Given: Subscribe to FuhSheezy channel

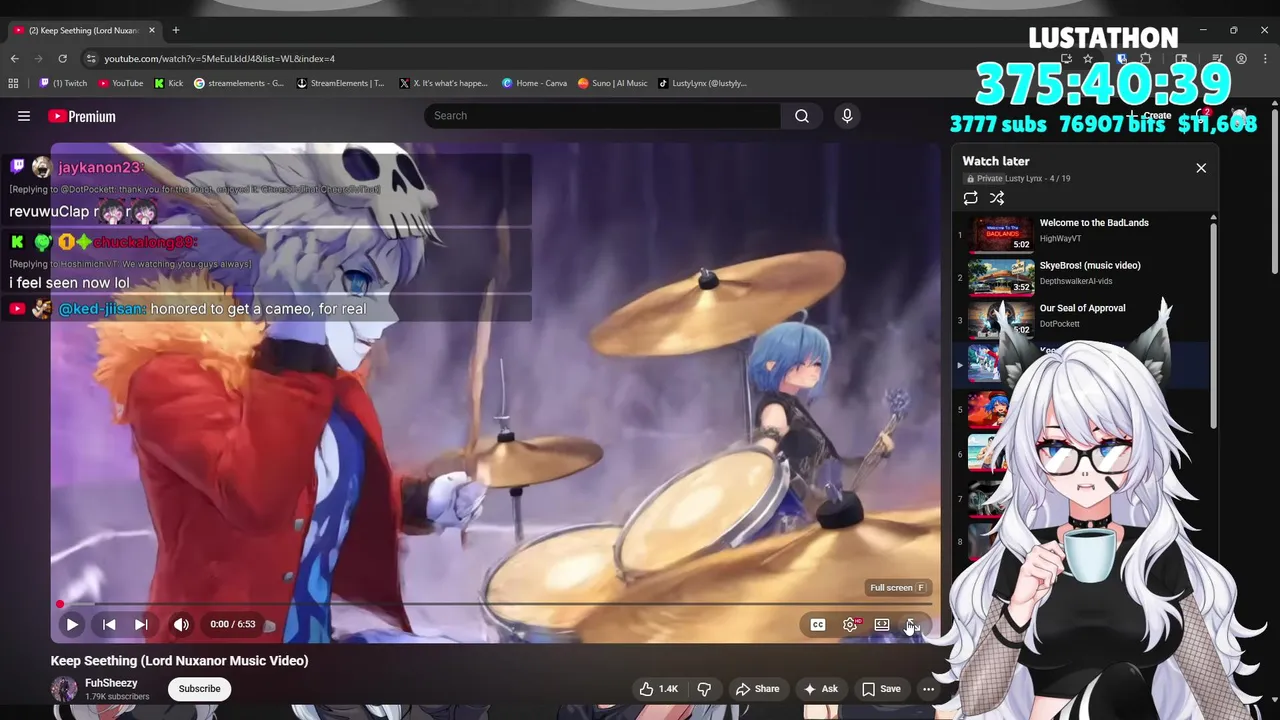Looking at the screenshot, I should click(199, 689).
